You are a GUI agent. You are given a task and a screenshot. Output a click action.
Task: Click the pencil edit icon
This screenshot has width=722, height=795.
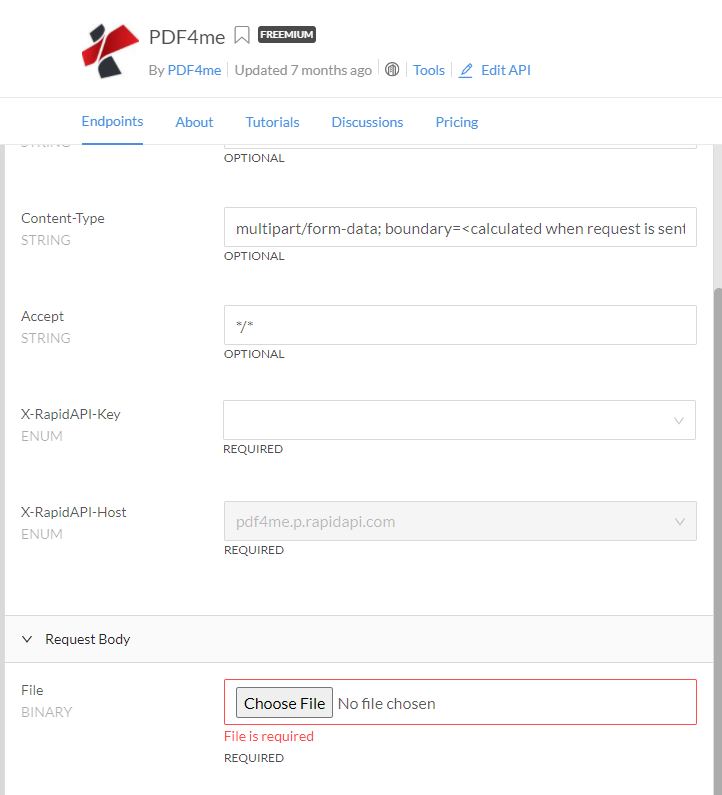click(465, 70)
